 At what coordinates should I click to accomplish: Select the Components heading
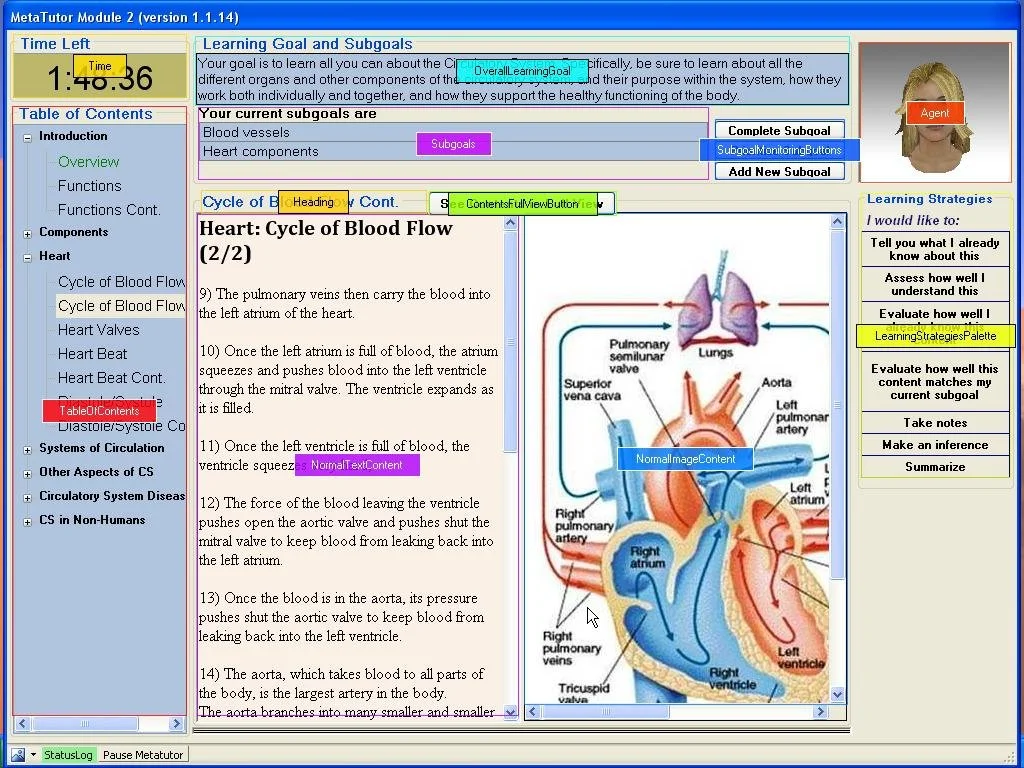(x=73, y=232)
